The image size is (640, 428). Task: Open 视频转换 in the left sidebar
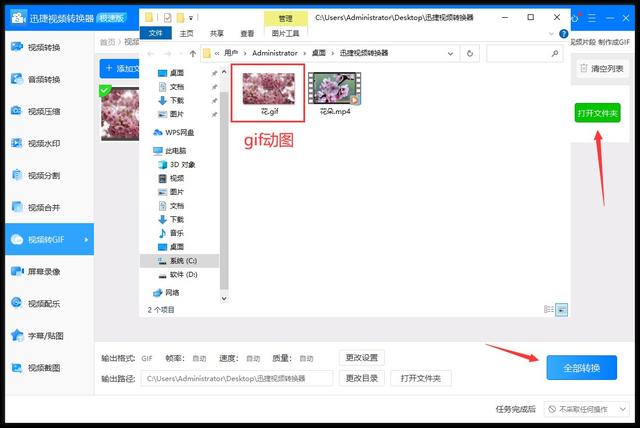coord(43,48)
